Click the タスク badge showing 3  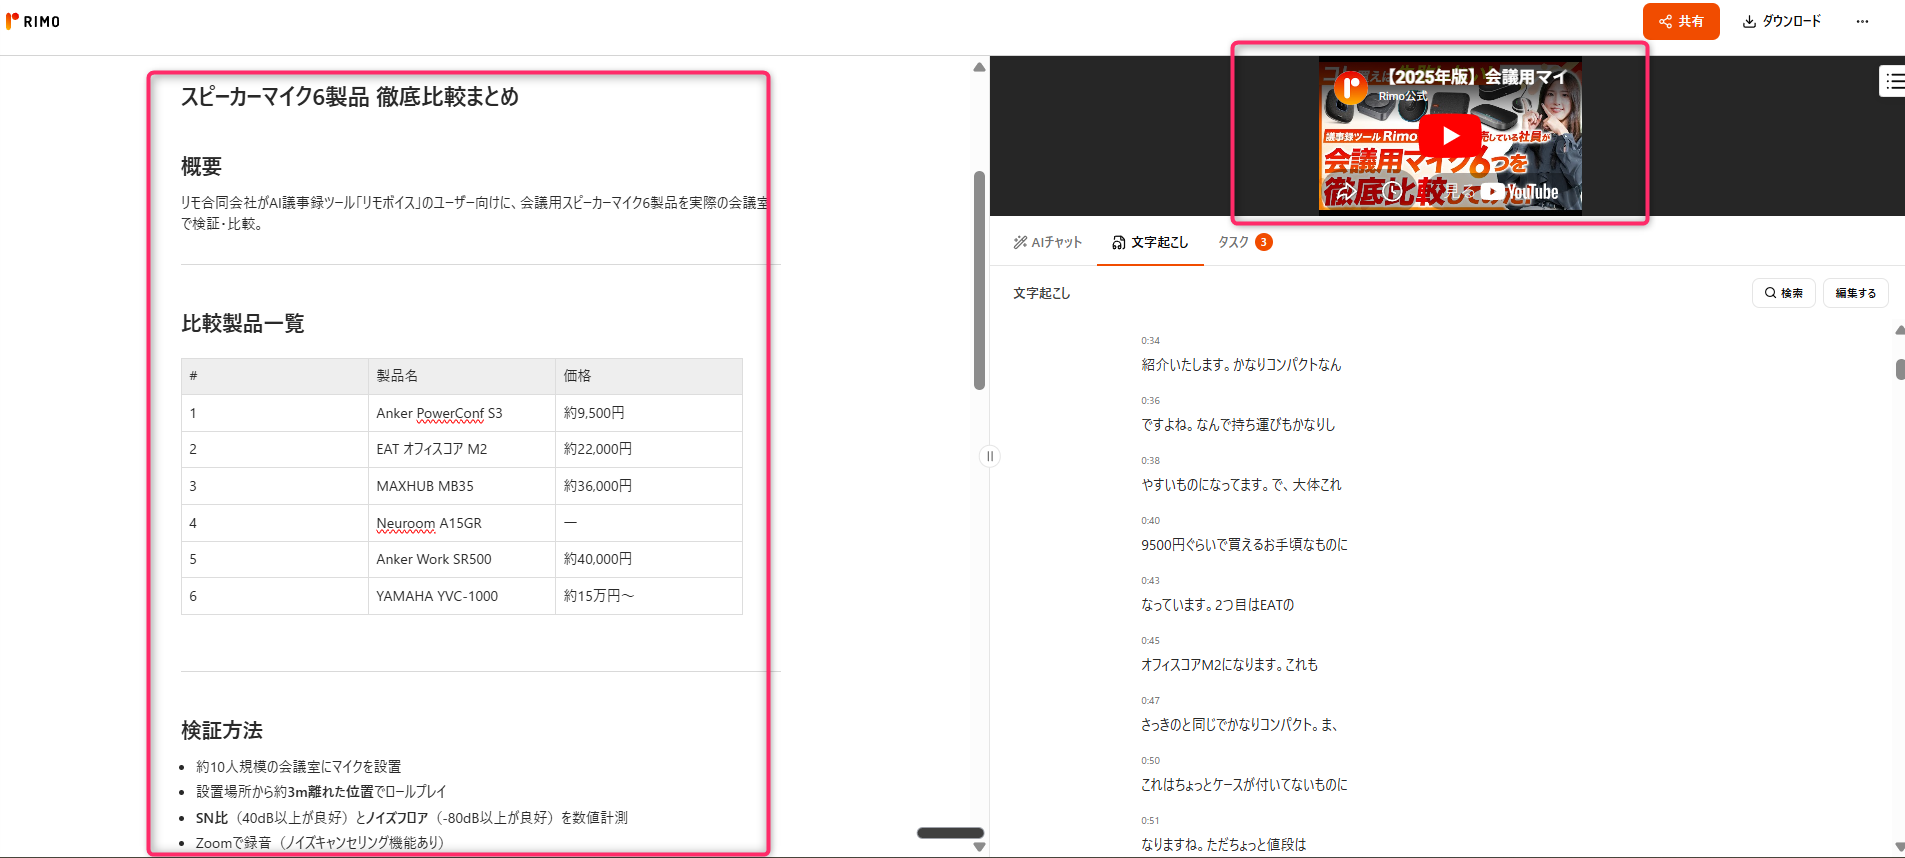tap(1264, 242)
